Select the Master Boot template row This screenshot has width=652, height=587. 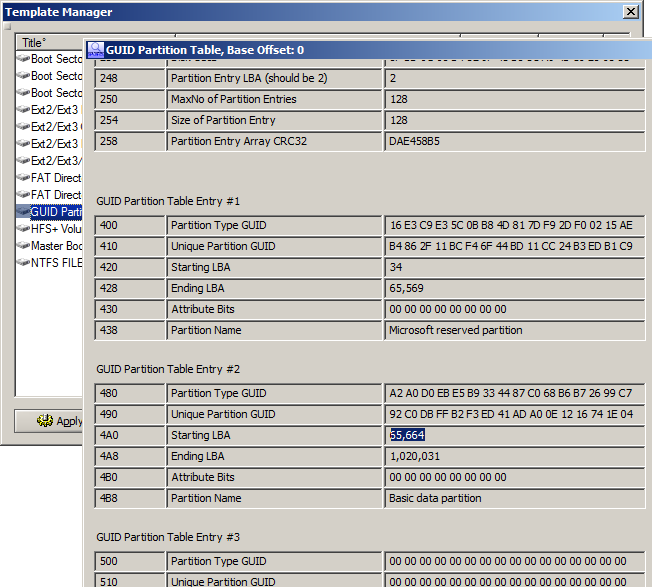pos(49,246)
